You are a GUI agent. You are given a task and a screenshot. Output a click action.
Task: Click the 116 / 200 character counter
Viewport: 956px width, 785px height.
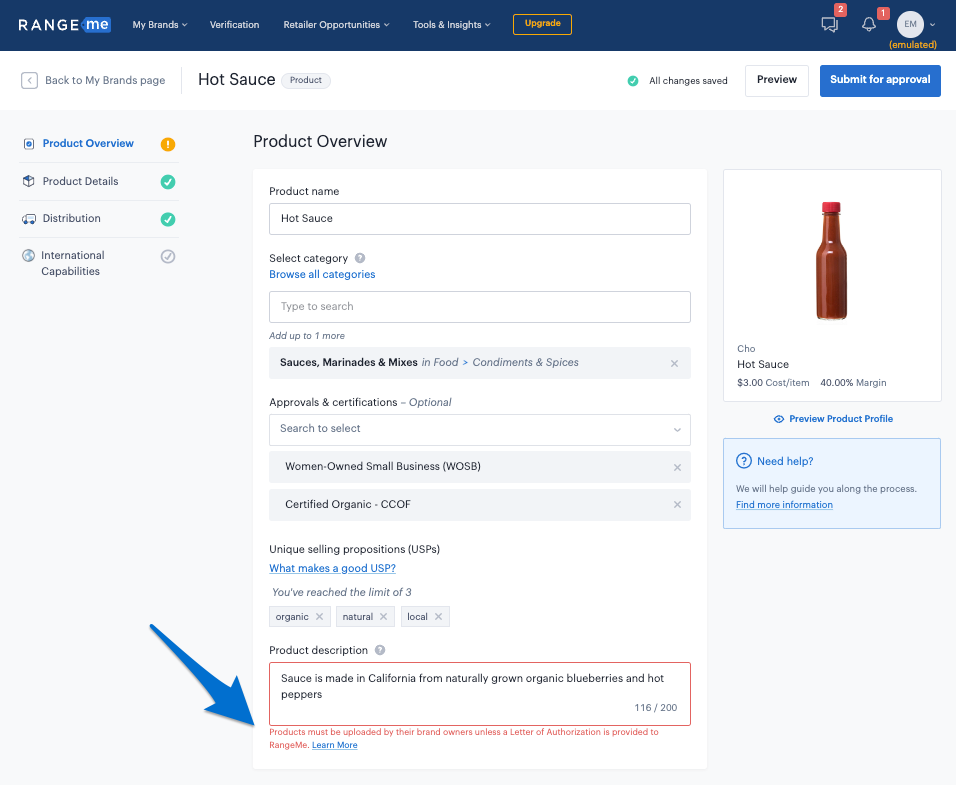[x=655, y=708]
